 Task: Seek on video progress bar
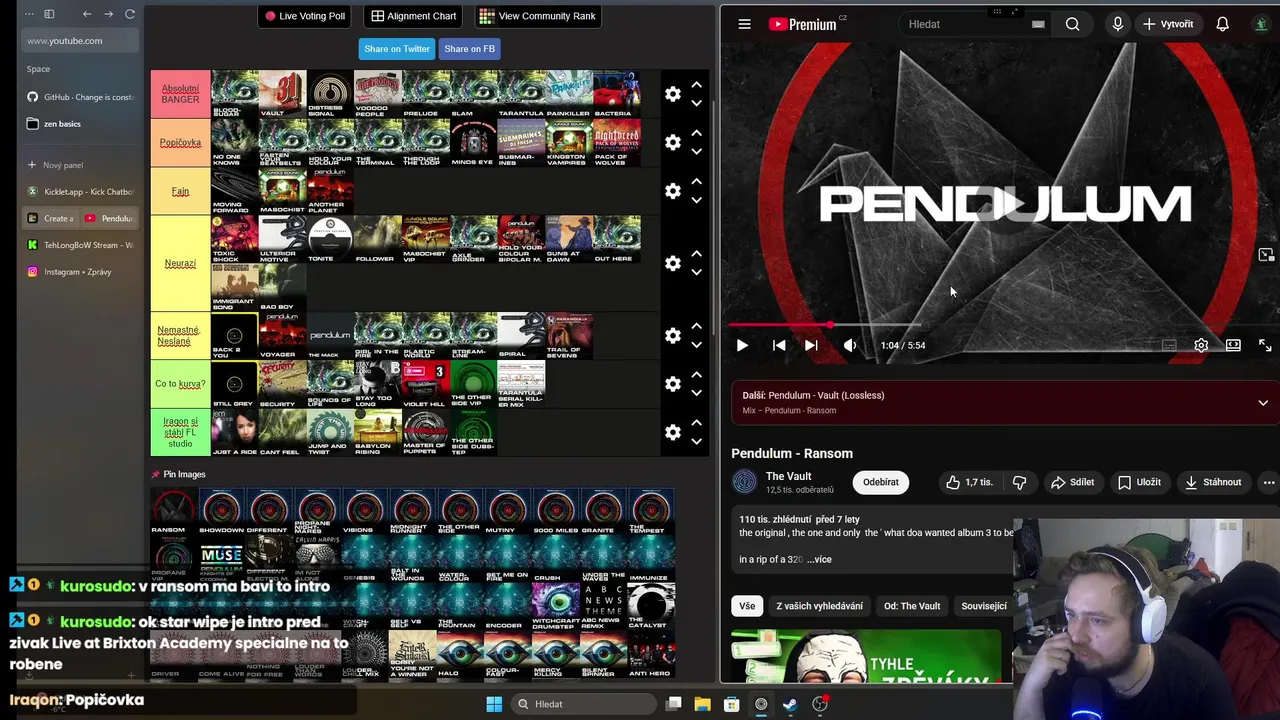1000,325
